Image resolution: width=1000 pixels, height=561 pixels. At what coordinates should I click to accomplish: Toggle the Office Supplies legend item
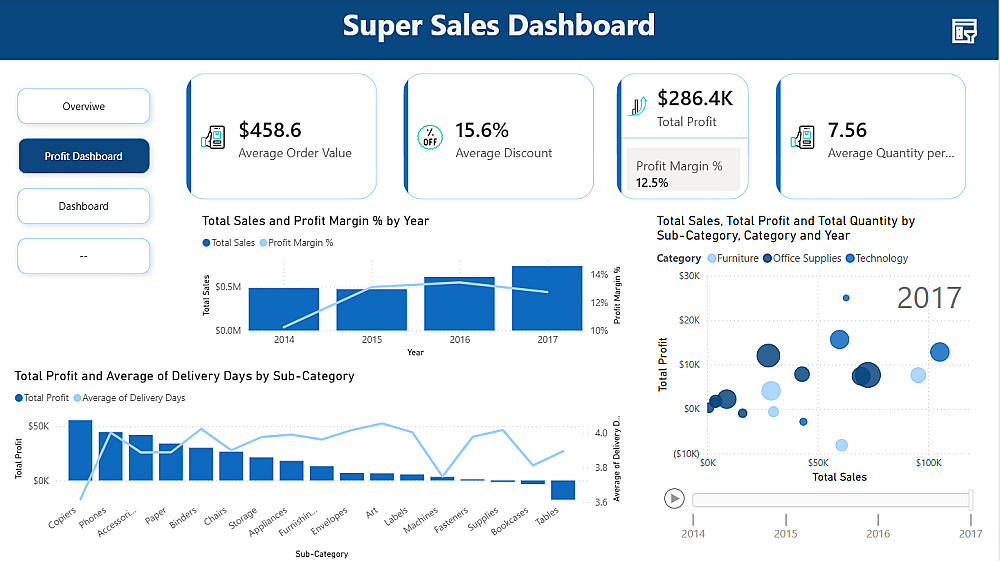(802, 258)
